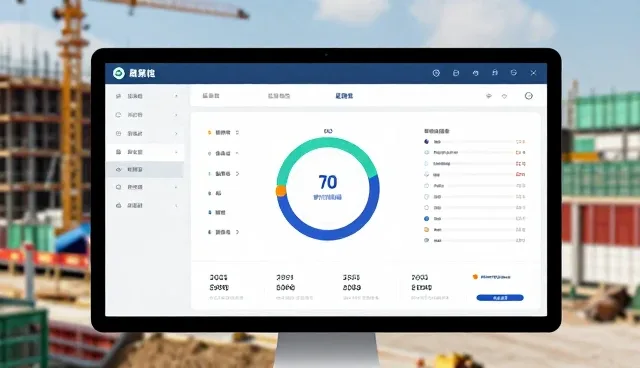This screenshot has width=640, height=368.
Task: Click the green circular app logo in header
Action: pos(118,73)
